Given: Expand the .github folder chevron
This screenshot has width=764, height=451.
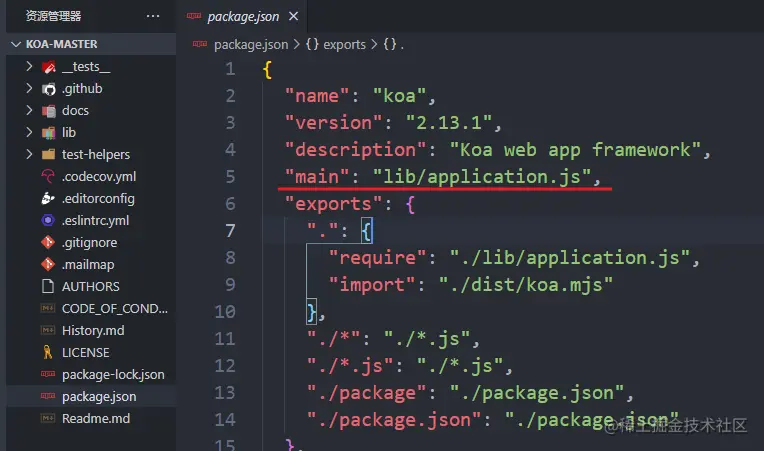Looking at the screenshot, I should click(29, 88).
